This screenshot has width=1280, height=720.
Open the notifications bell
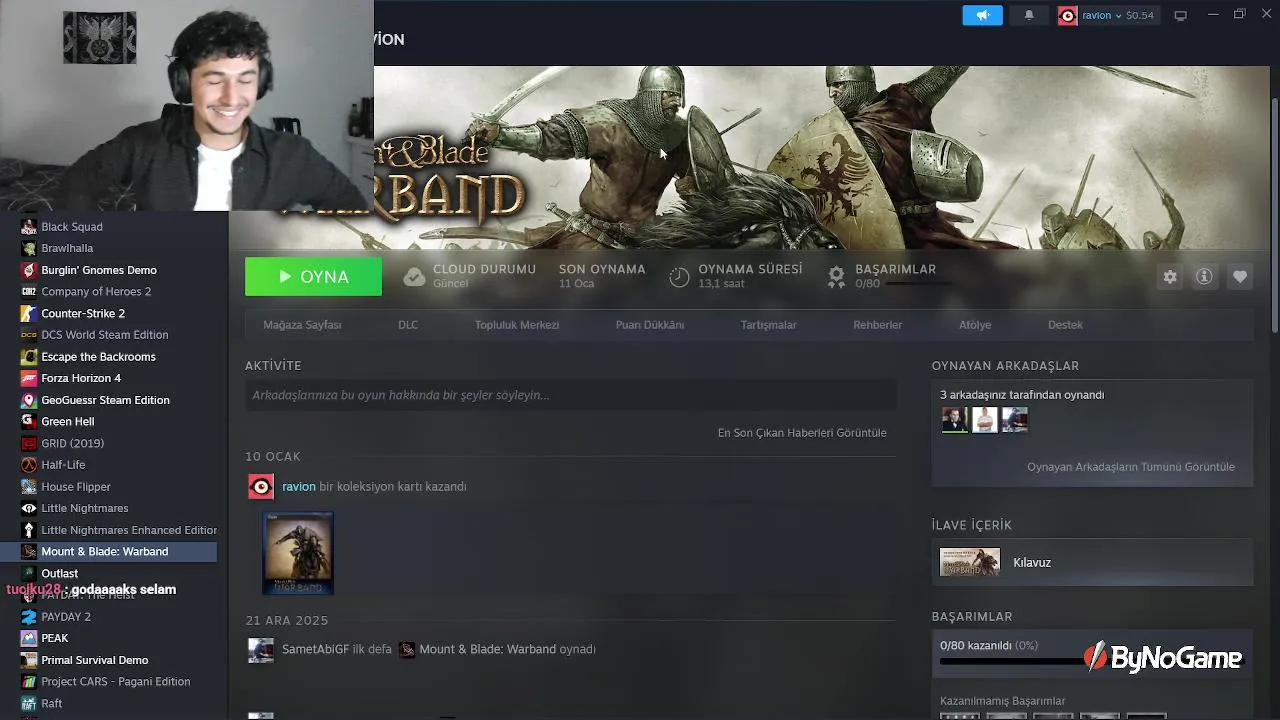coord(1029,15)
